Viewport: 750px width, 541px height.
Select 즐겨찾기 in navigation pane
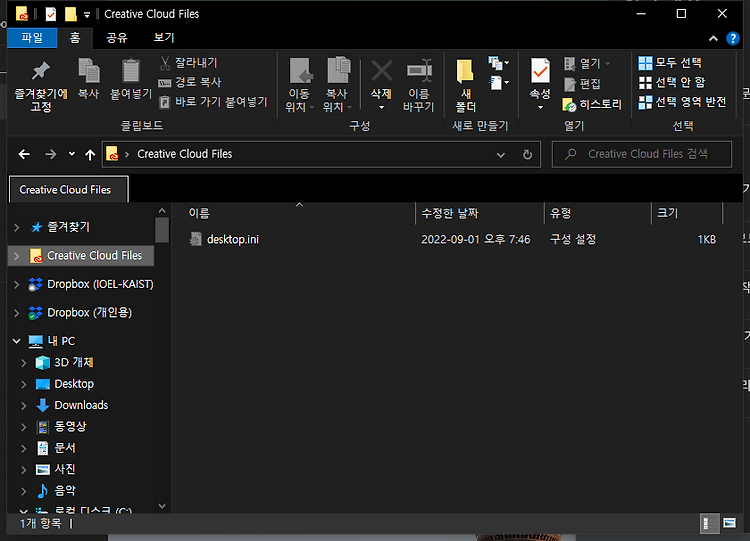68,227
